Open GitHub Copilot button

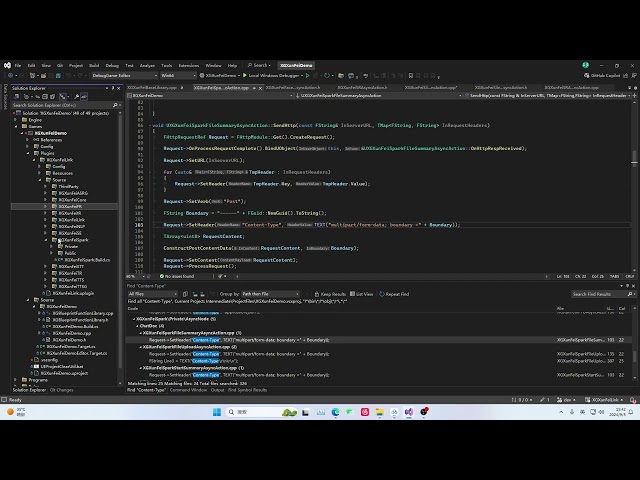[x=602, y=76]
